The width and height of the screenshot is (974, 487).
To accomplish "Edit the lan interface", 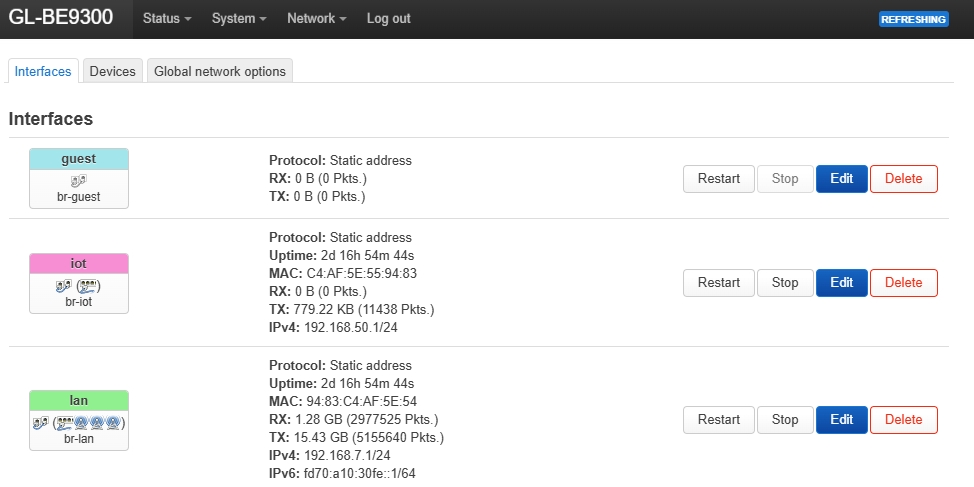I will (841, 420).
